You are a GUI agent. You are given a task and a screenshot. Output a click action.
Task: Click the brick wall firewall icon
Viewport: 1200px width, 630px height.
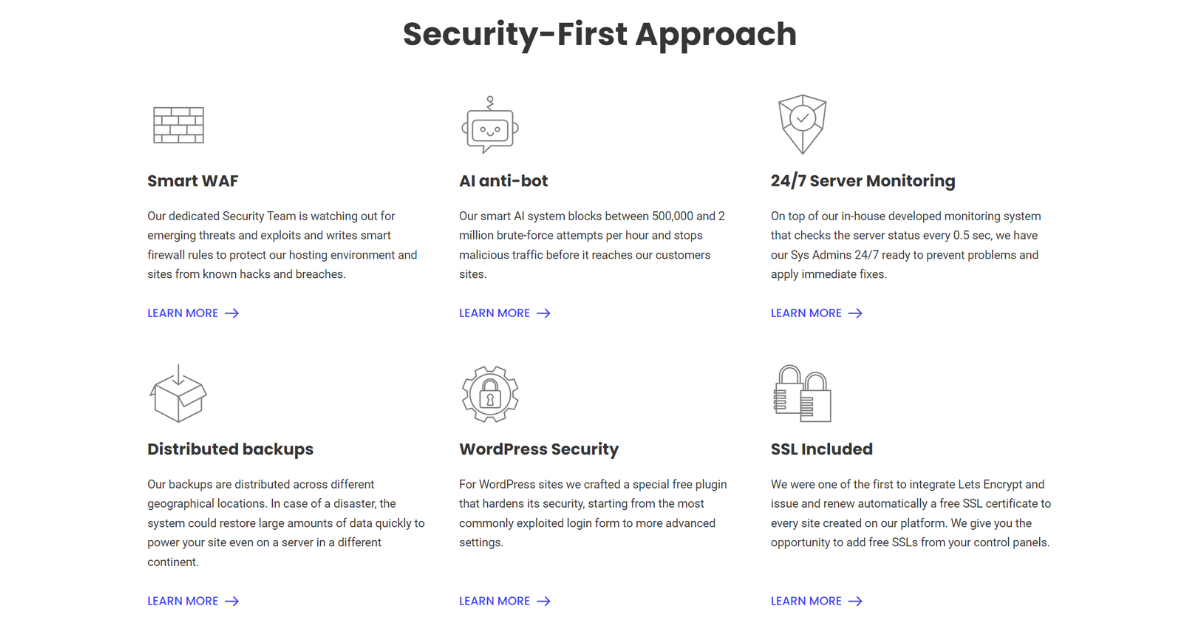178,125
